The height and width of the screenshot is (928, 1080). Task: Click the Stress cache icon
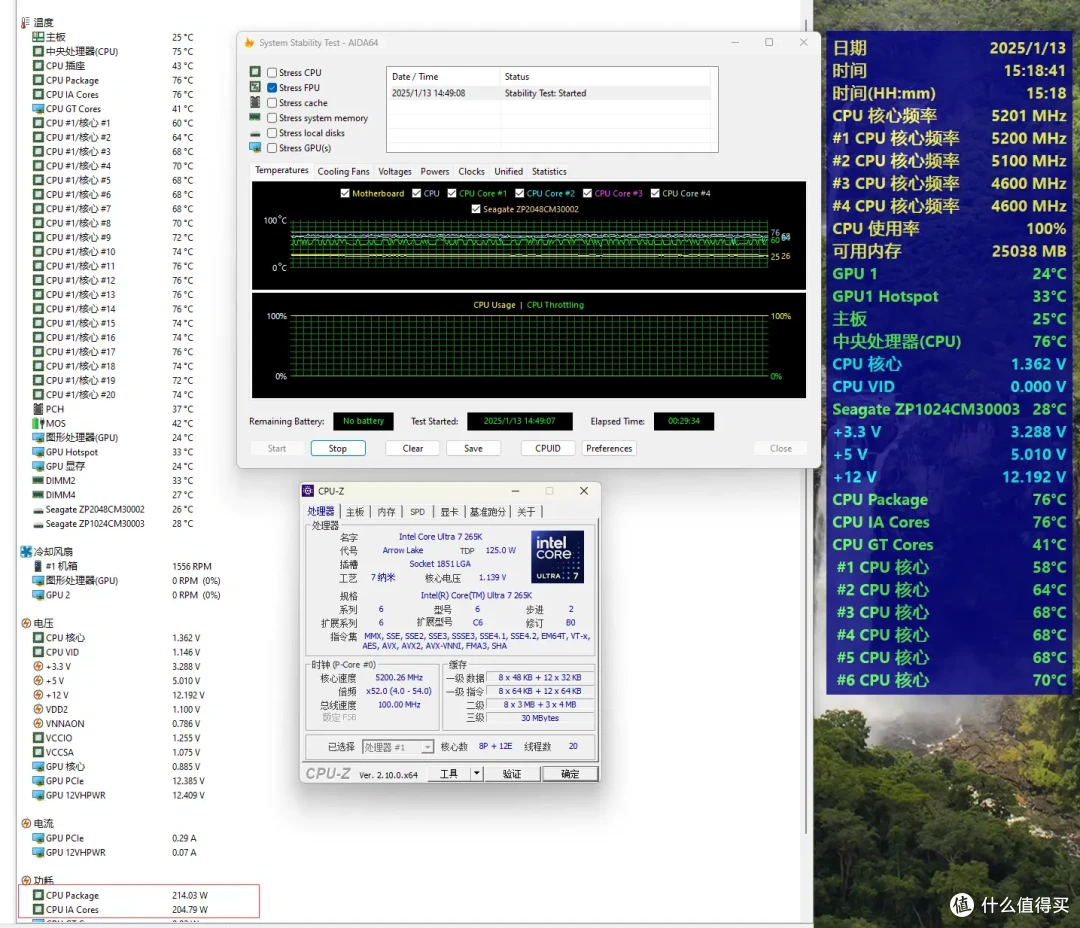click(255, 102)
